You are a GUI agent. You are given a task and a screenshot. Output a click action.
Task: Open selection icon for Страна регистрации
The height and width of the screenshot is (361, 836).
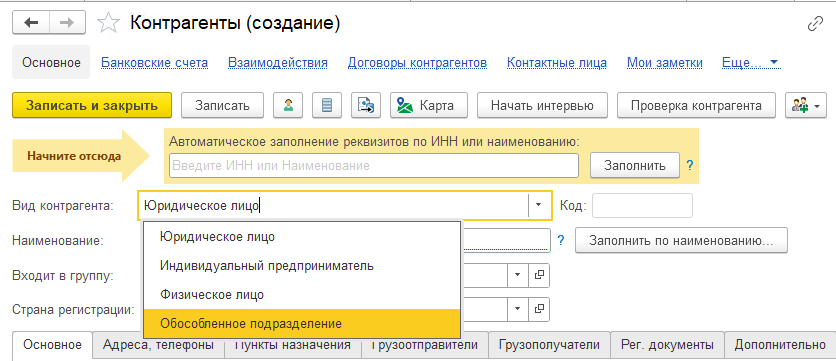coord(539,308)
